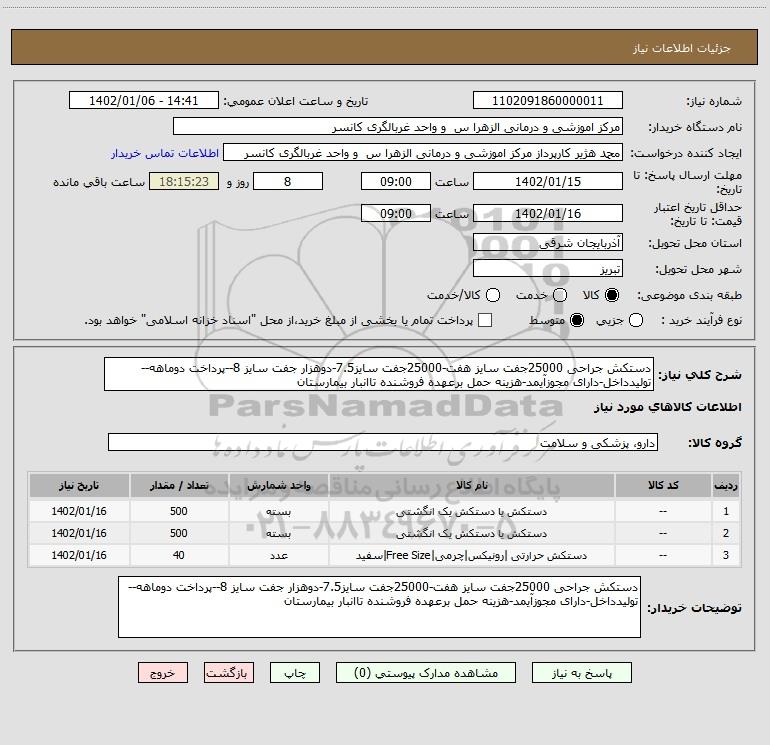Click the کد کالا column header
Image resolution: width=770 pixels, height=745 pixels.
(x=663, y=486)
